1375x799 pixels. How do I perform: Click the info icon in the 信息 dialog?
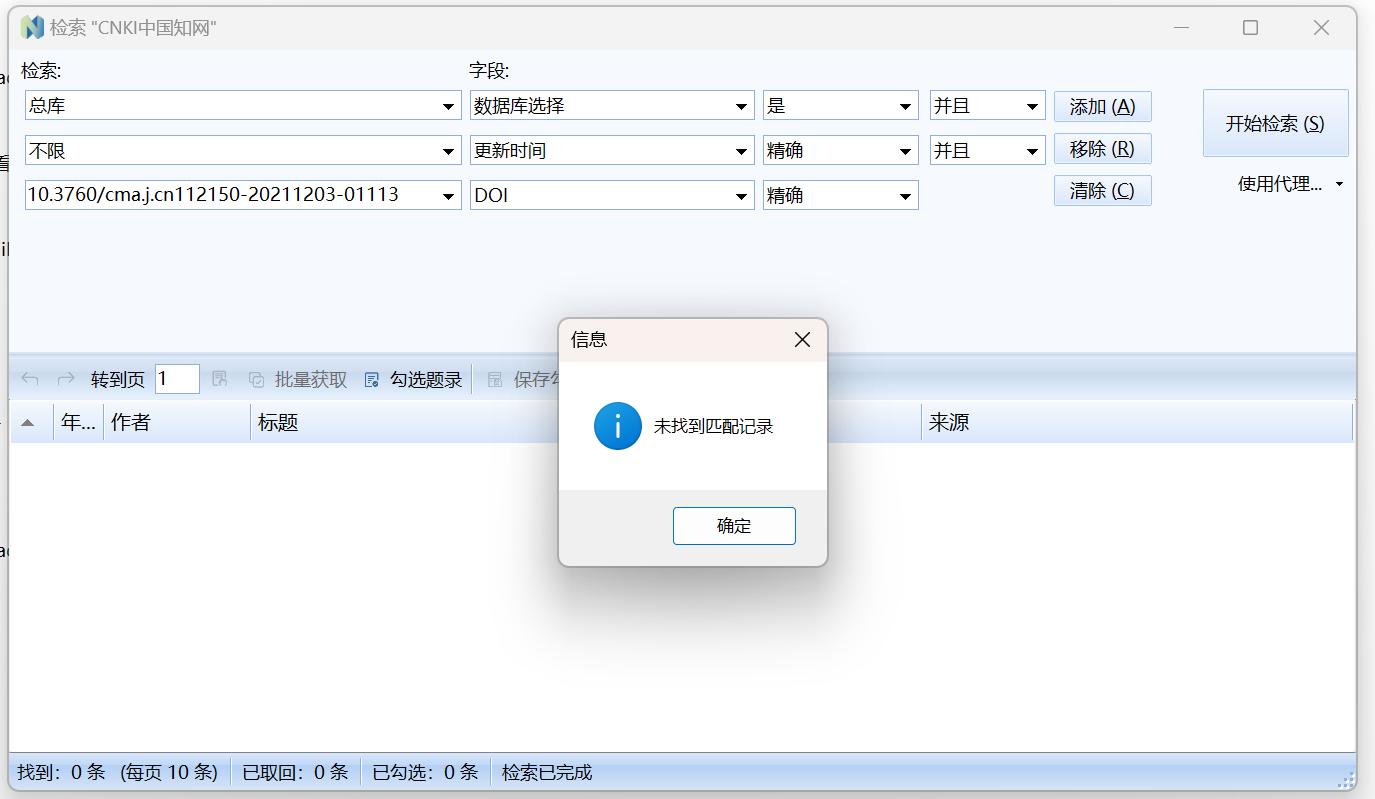[617, 425]
